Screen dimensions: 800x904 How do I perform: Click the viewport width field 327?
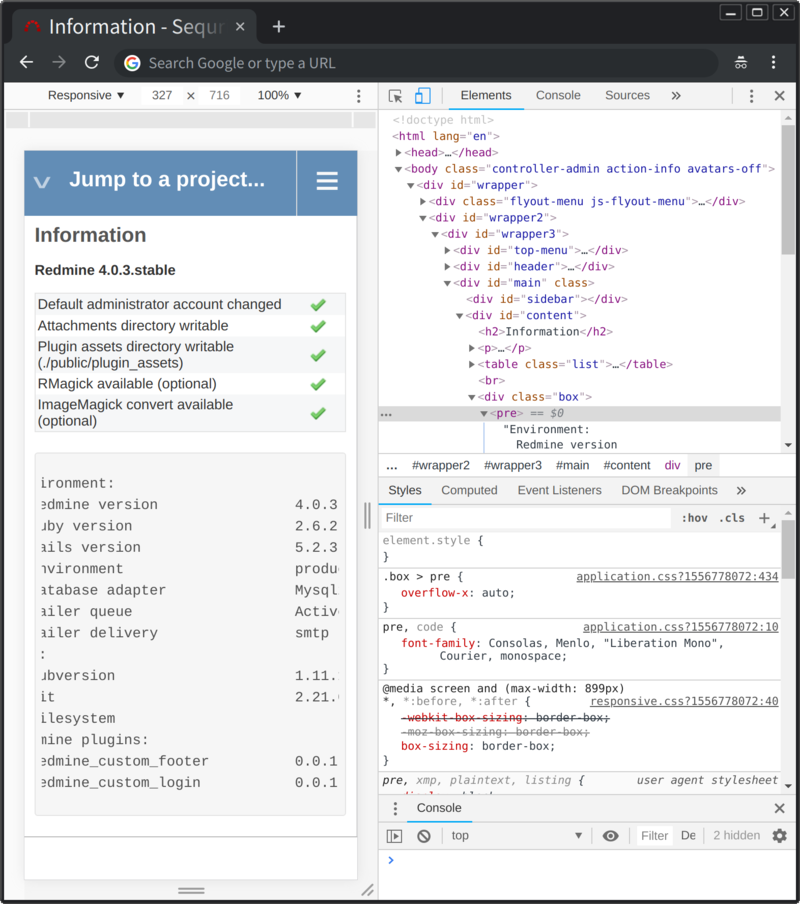[162, 96]
